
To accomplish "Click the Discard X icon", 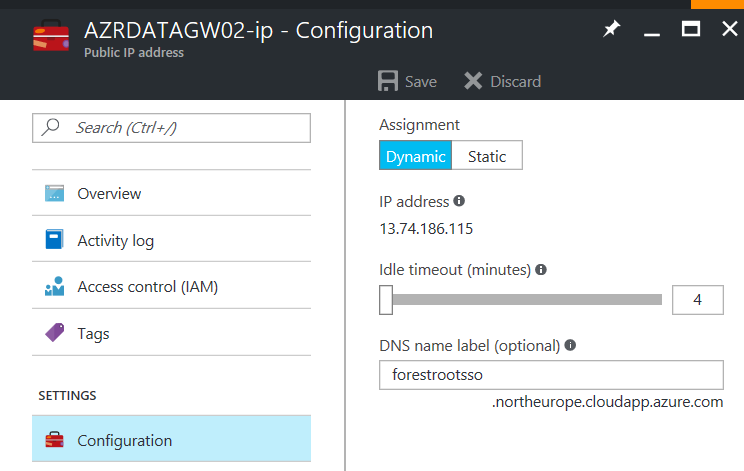I will click(x=473, y=81).
